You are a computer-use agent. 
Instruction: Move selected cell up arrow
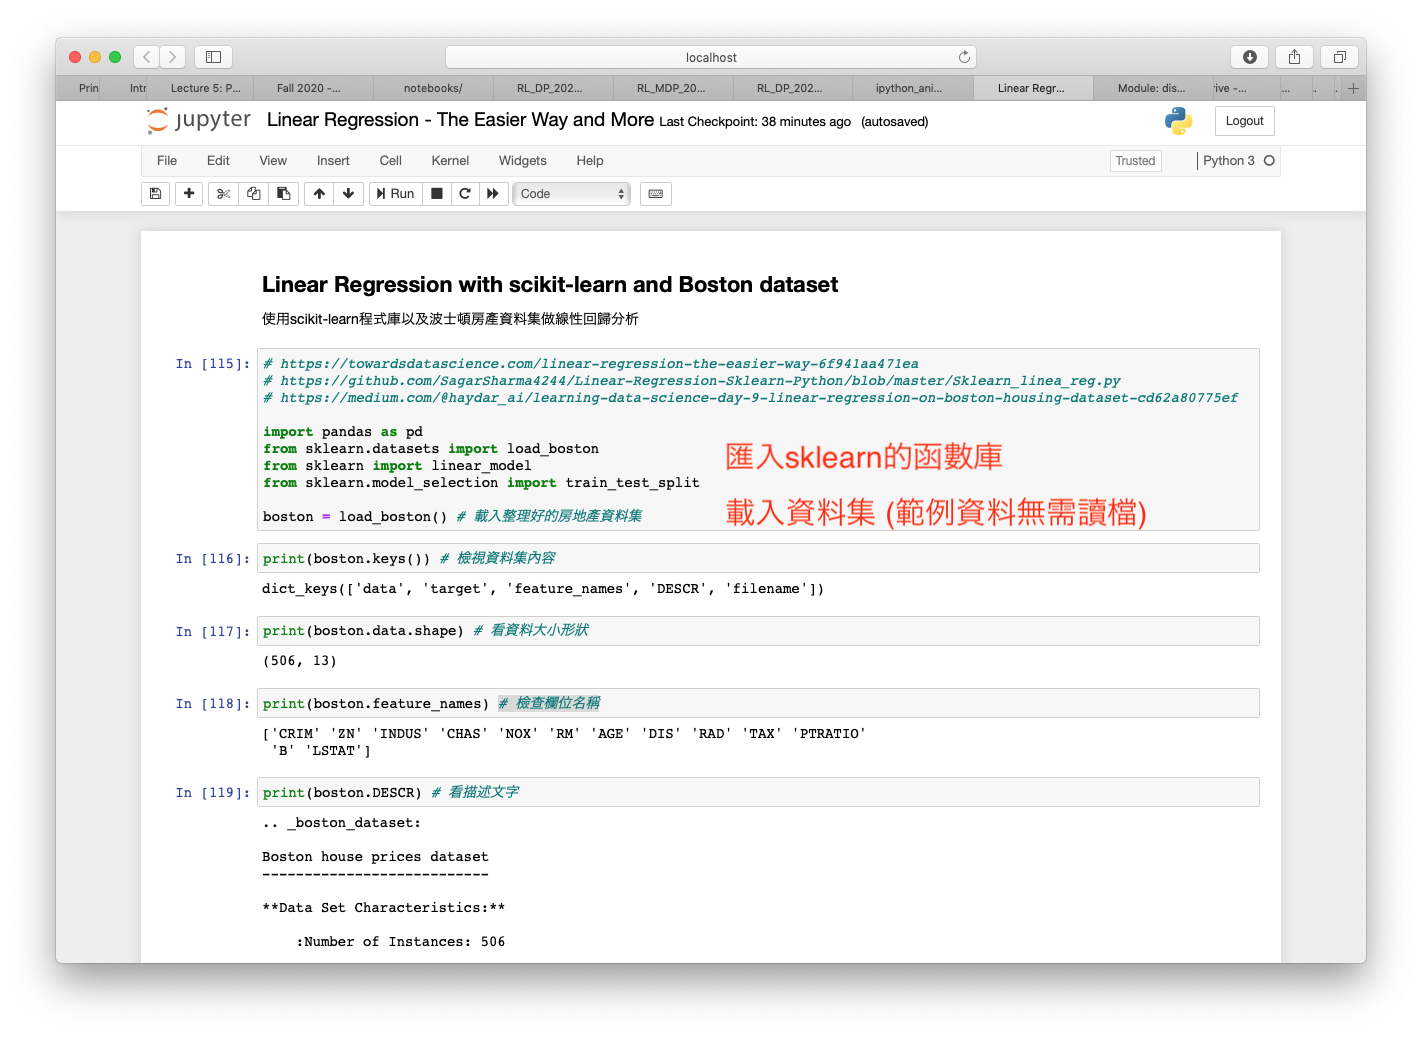point(319,194)
